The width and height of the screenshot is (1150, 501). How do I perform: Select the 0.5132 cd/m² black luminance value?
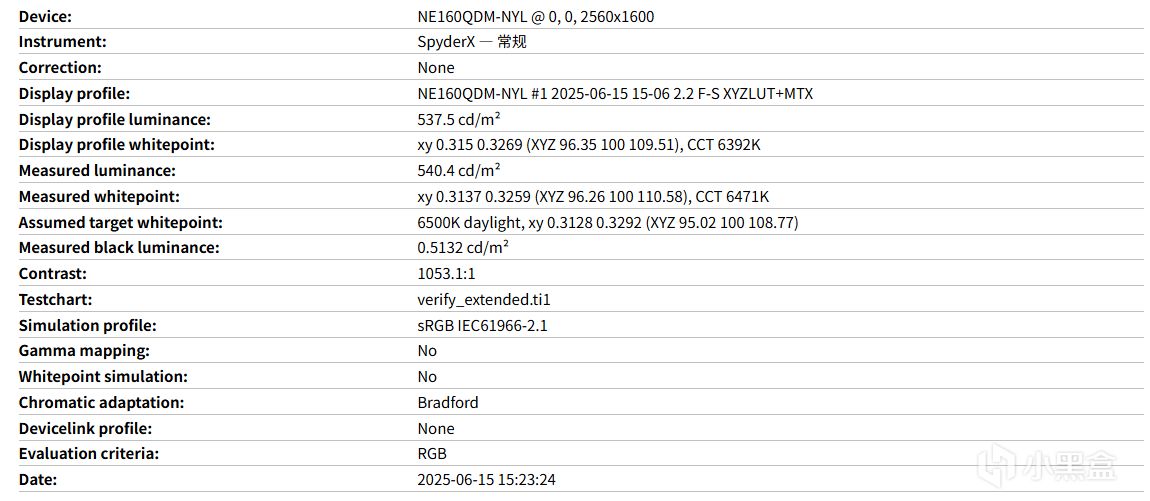point(463,248)
